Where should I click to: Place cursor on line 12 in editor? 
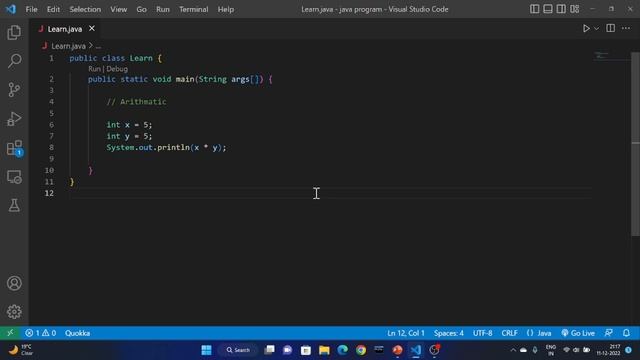331,193
